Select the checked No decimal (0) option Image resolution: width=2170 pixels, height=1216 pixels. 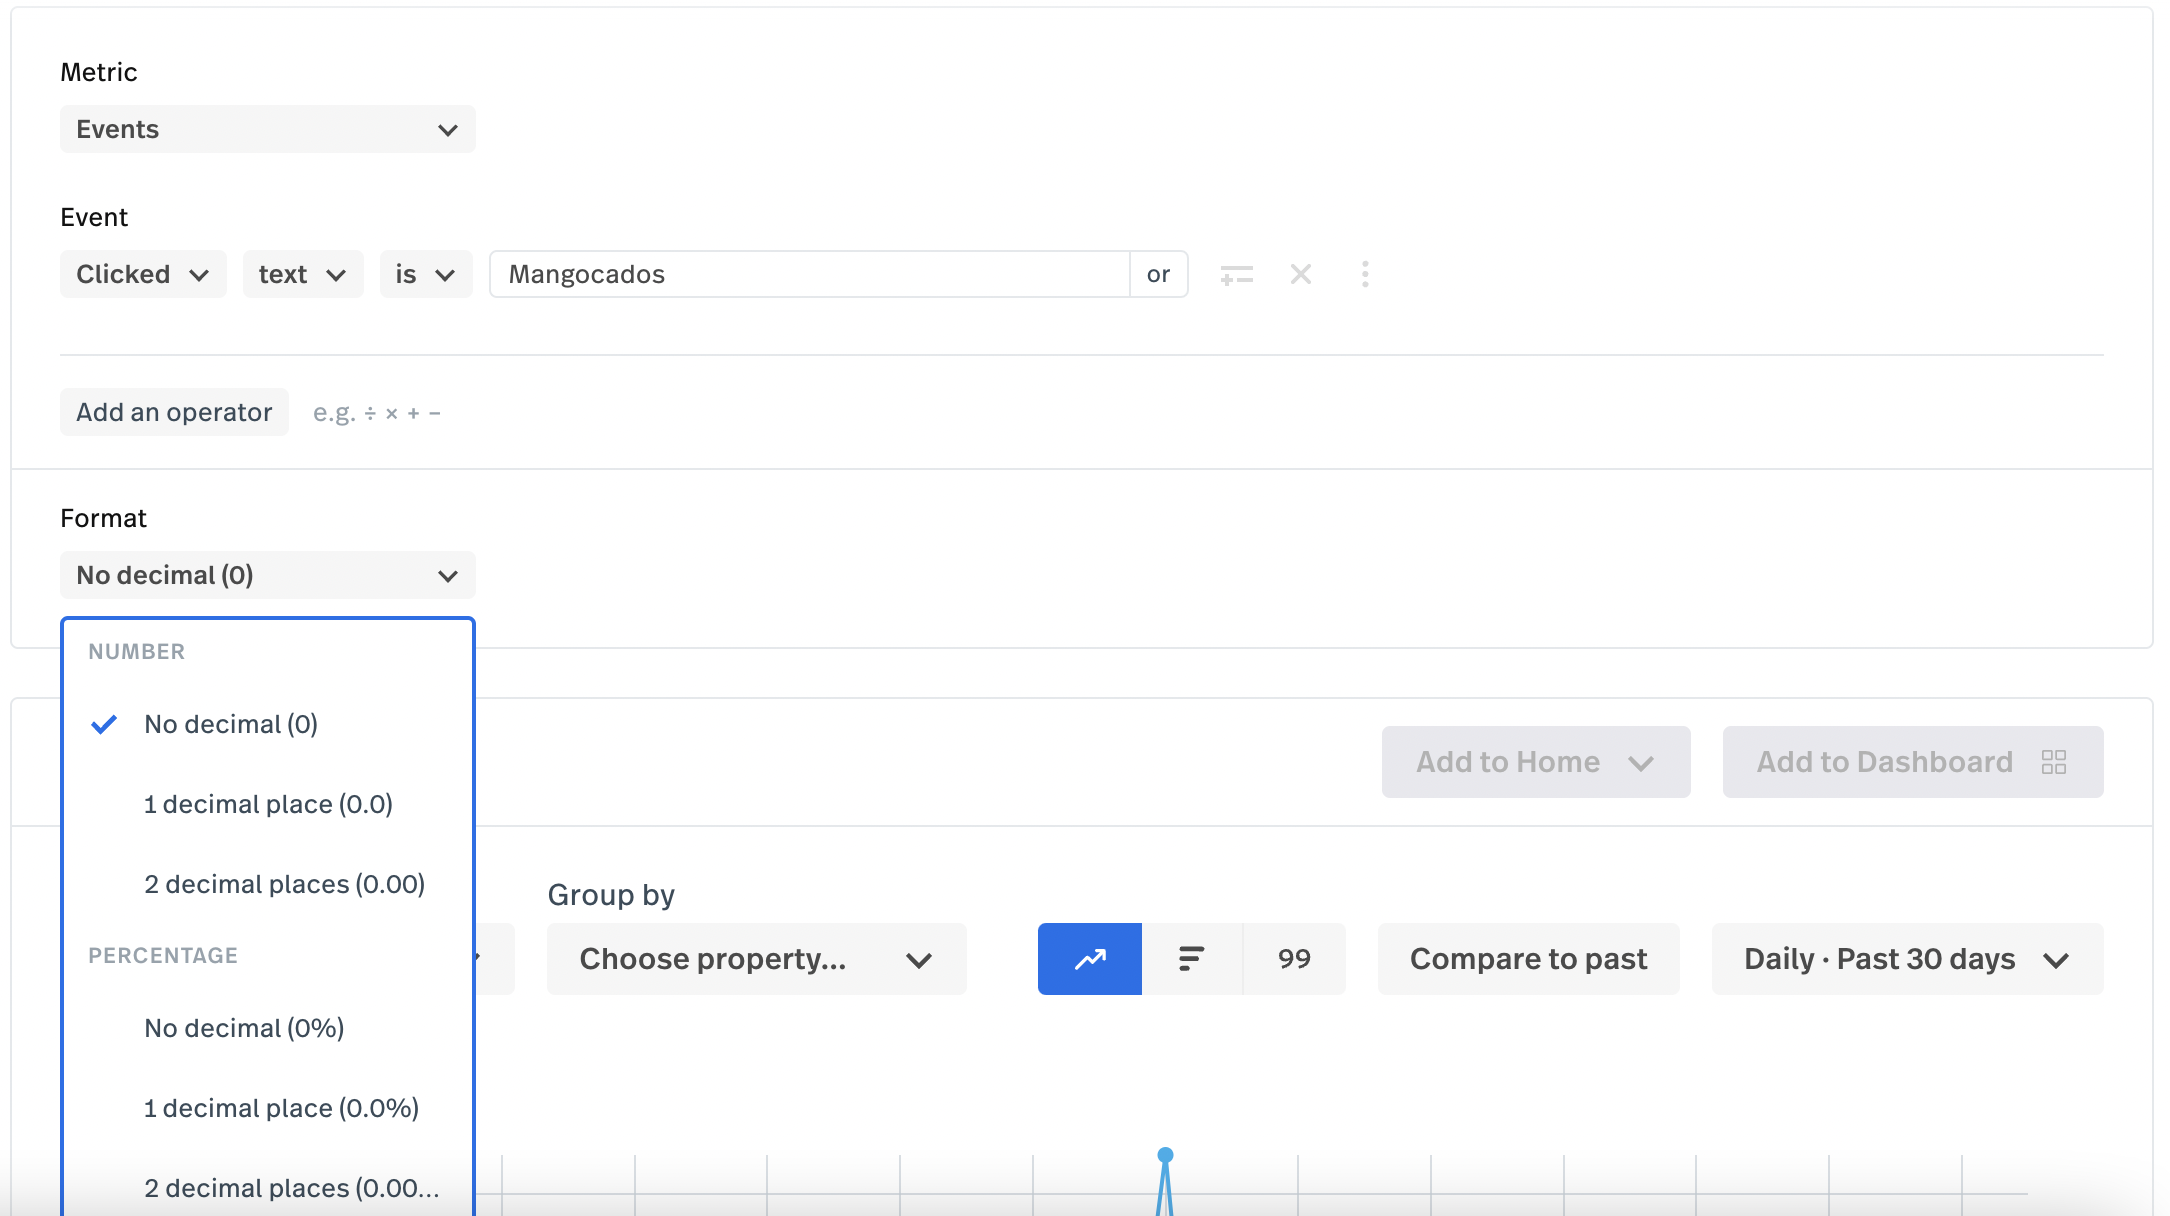coord(231,724)
